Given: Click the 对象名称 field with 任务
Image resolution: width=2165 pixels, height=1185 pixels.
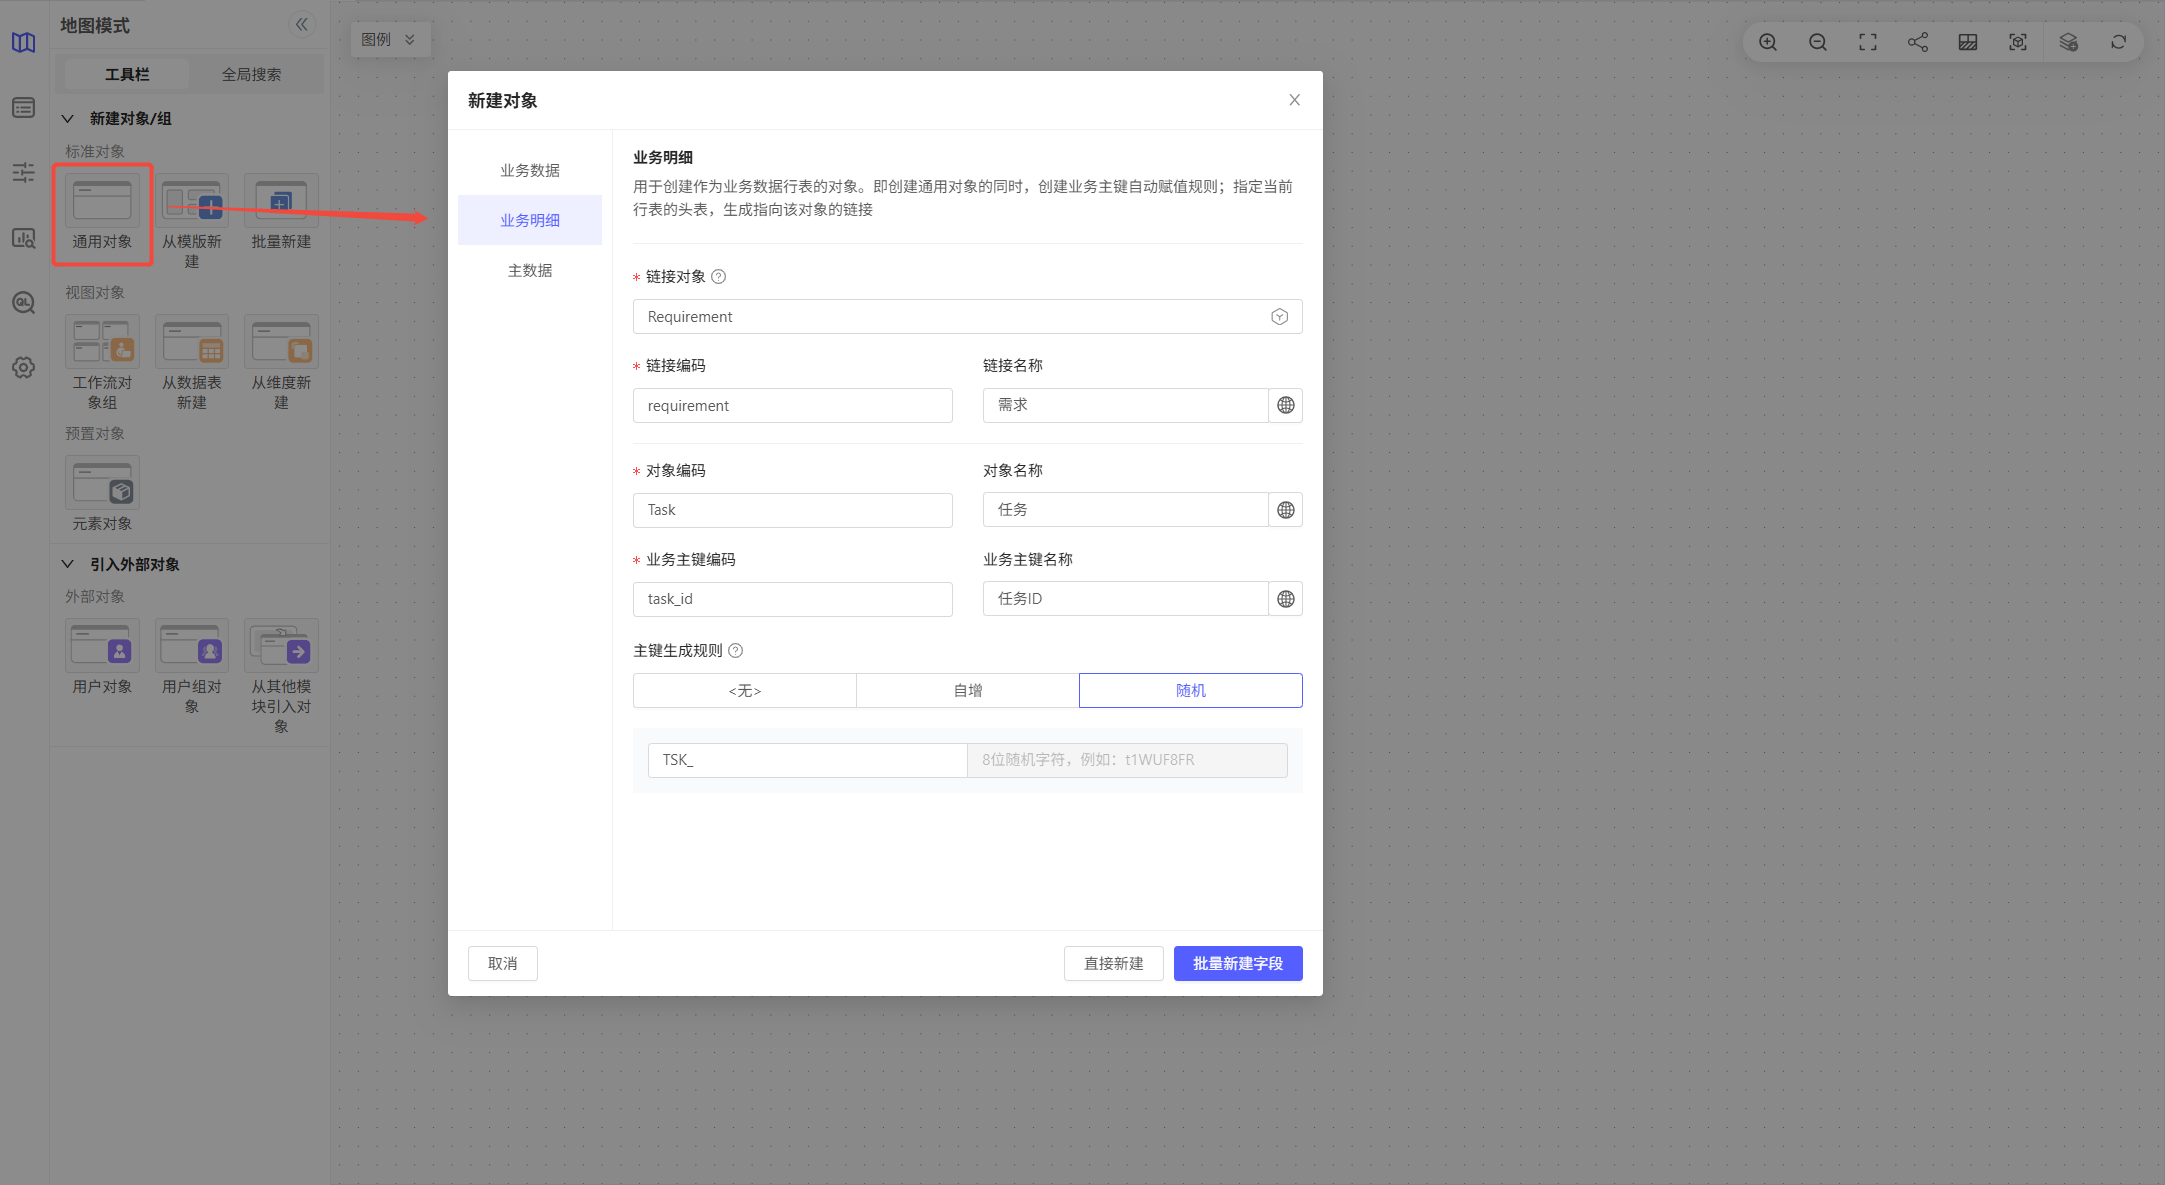Looking at the screenshot, I should [1126, 510].
